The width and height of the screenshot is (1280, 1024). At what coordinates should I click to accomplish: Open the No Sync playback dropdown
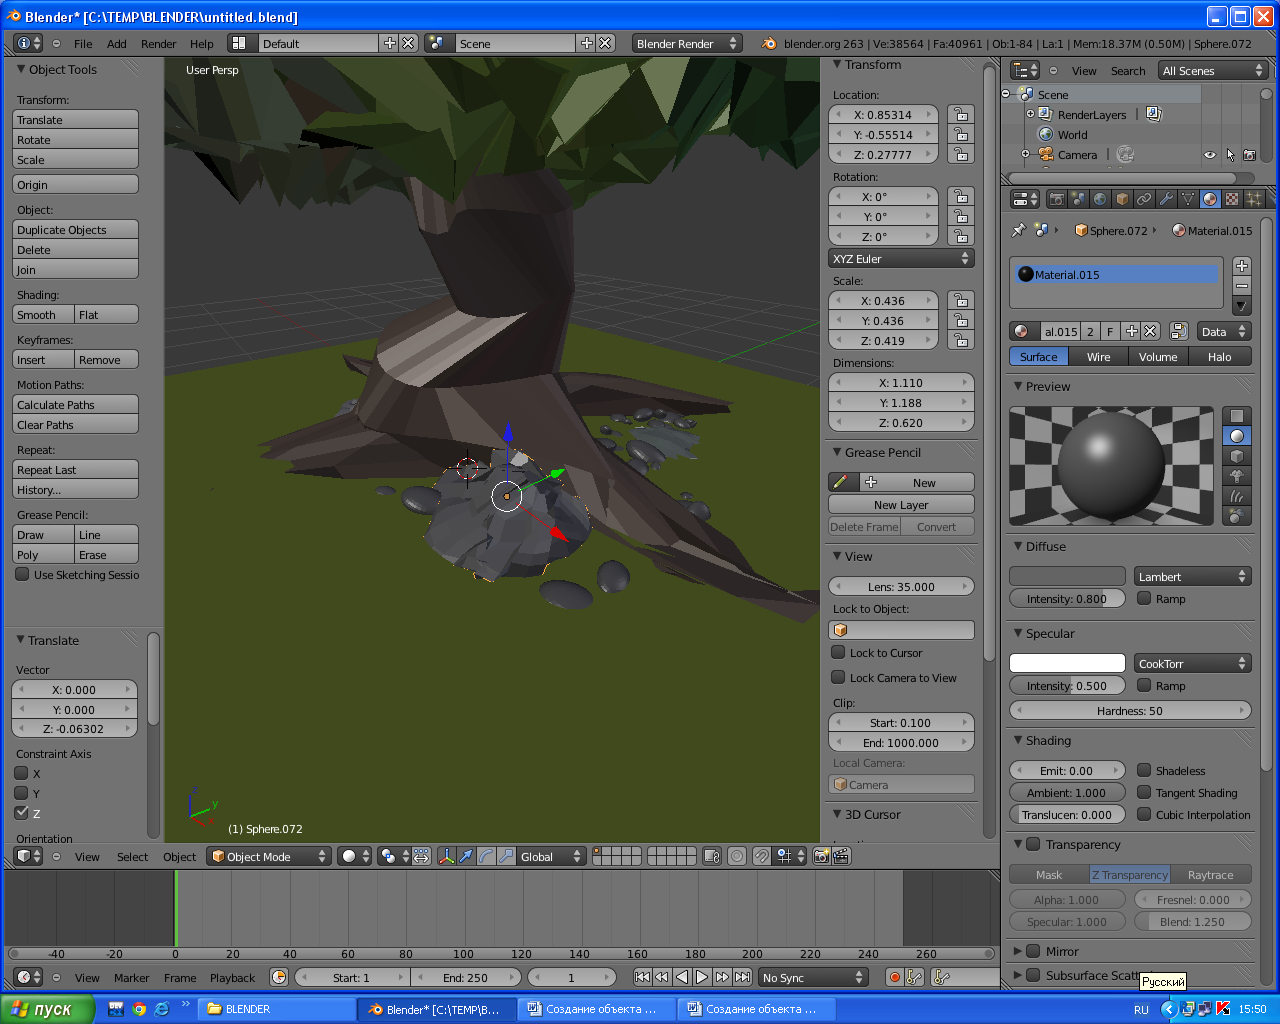[x=812, y=977]
